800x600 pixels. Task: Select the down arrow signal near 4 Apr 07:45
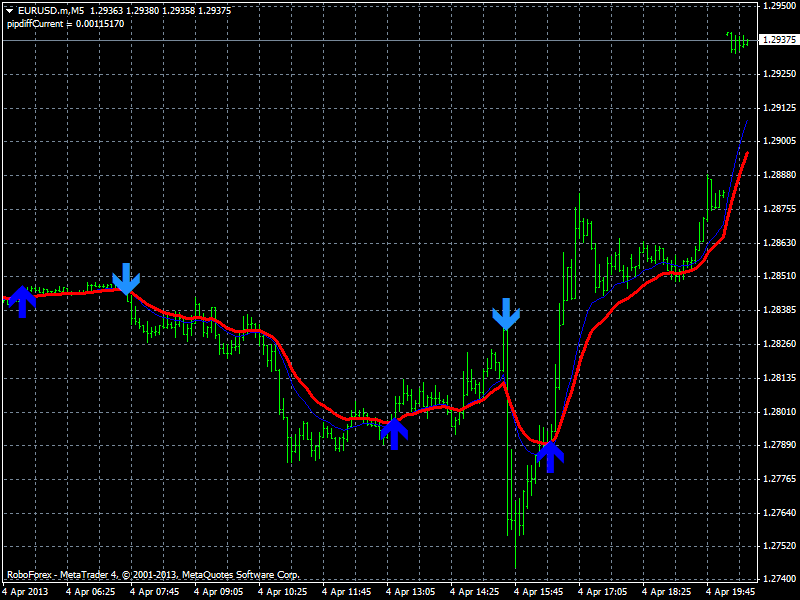pos(126,279)
